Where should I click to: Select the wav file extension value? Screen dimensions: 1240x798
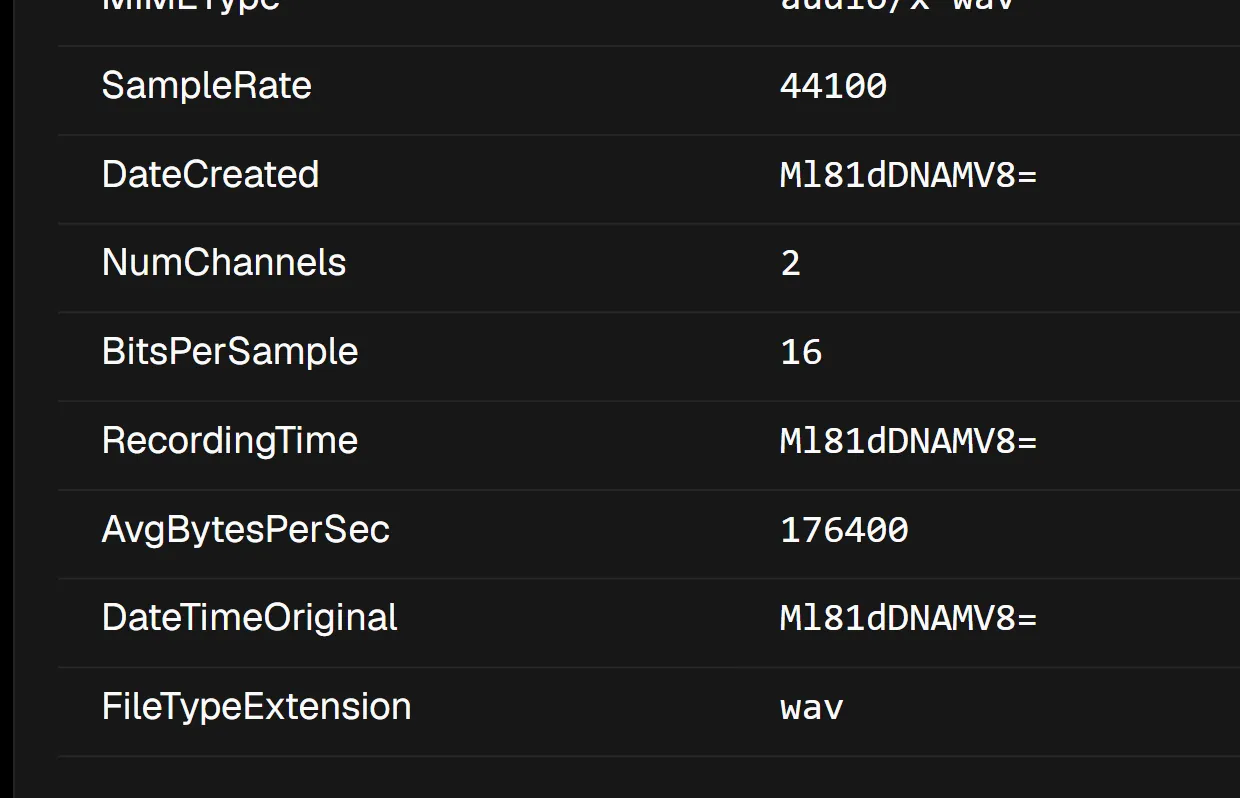coord(812,708)
